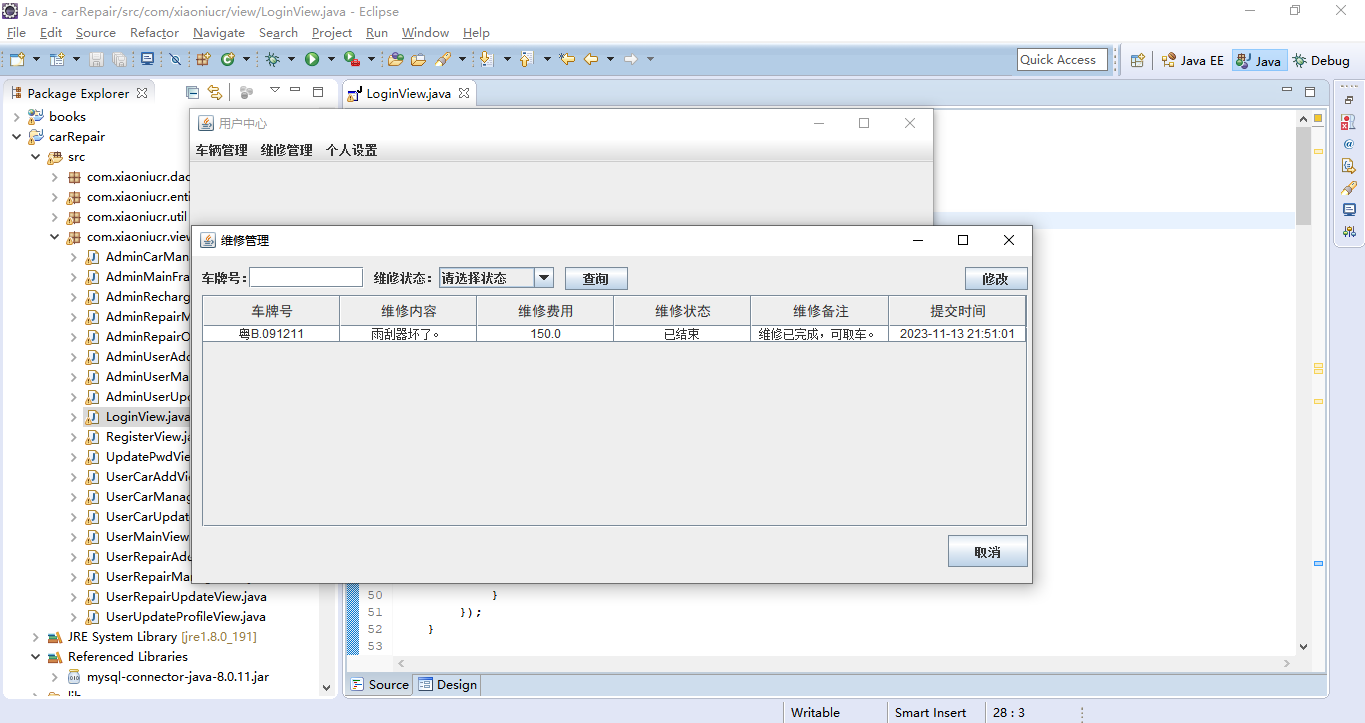Click the 查询 button
The image size is (1365, 723).
pos(596,278)
